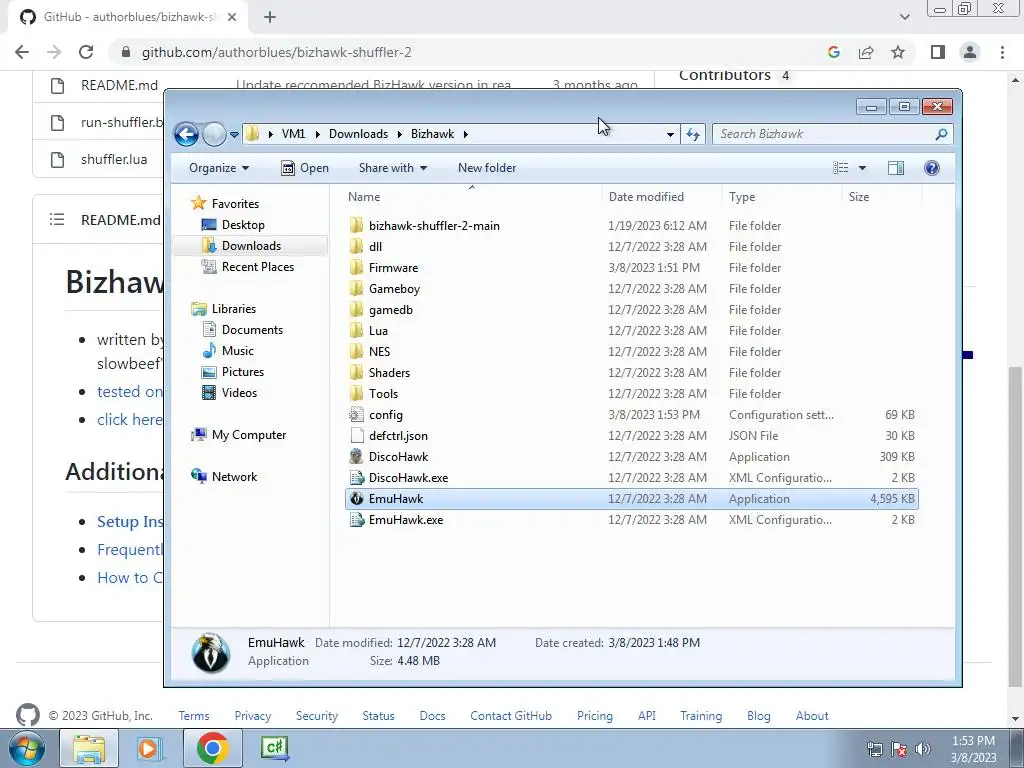Change view using the view icon
The image size is (1024, 768).
(840, 168)
